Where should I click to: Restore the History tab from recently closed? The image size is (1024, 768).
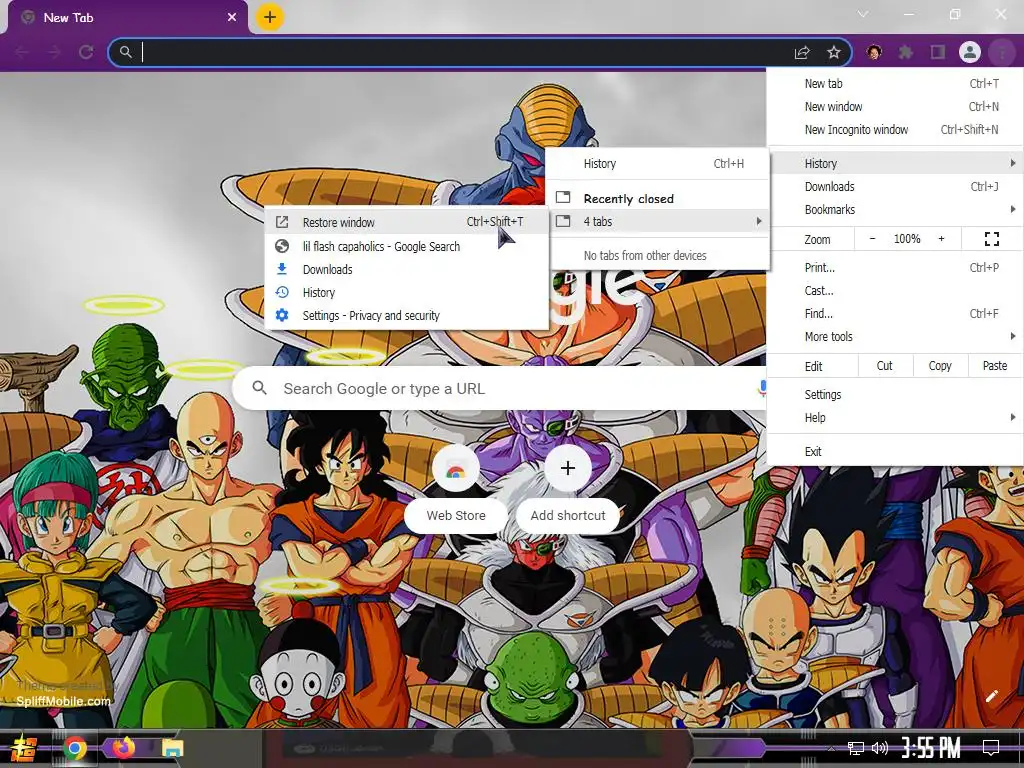coord(407,293)
